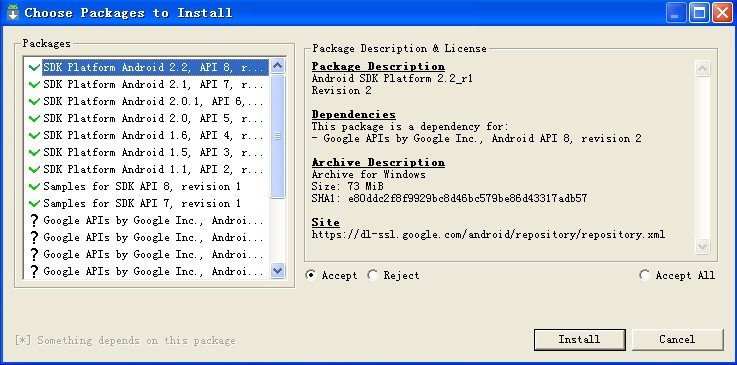Image resolution: width=737 pixels, height=365 pixels.
Task: Select the Accept radio button
Action: click(311, 275)
